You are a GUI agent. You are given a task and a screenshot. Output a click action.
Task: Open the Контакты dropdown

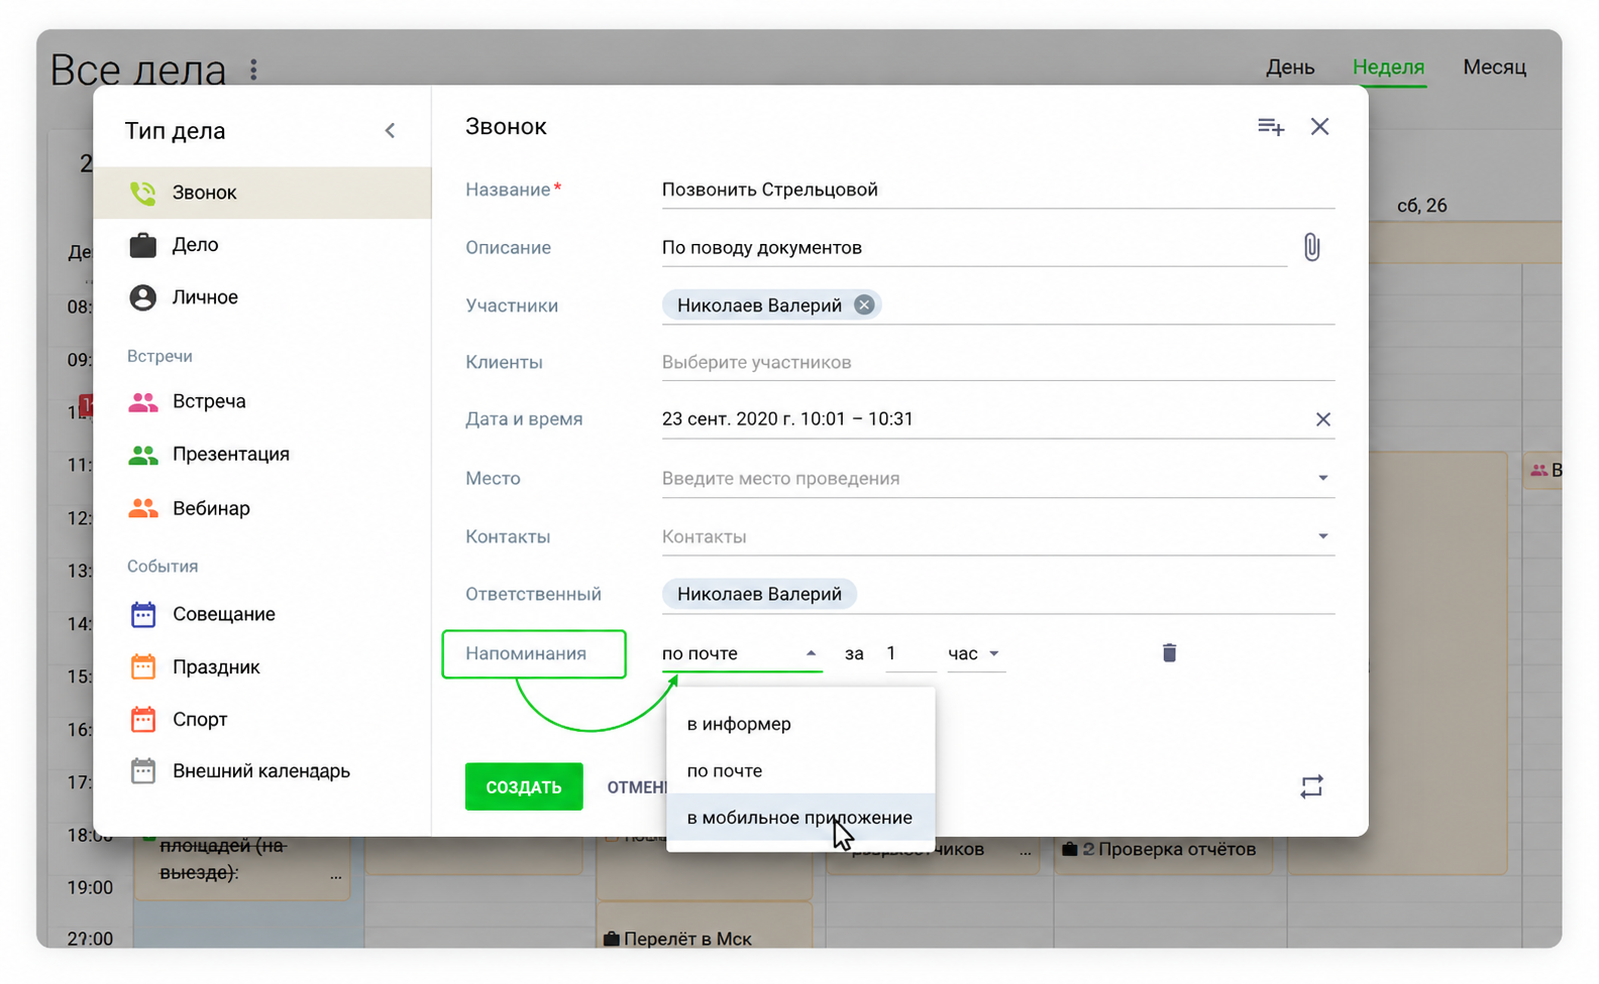pos(998,537)
